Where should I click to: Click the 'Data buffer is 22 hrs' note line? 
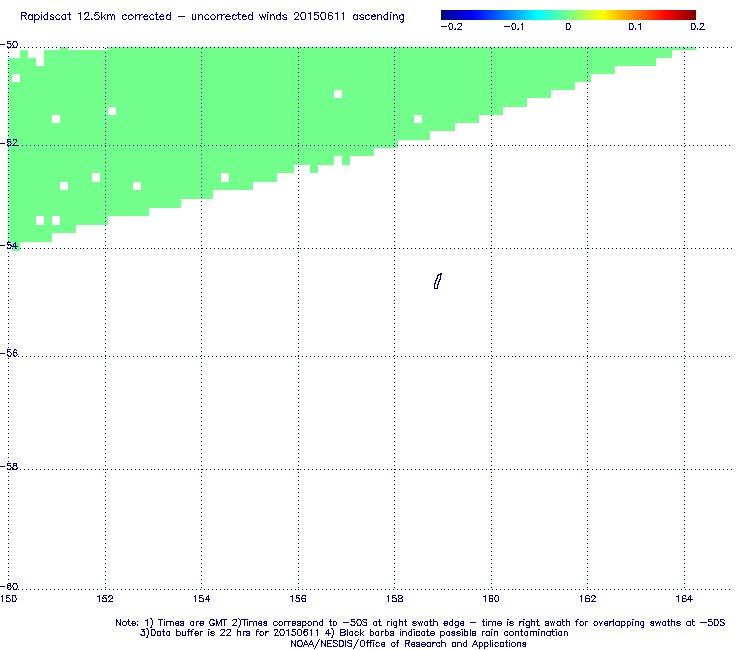354,633
